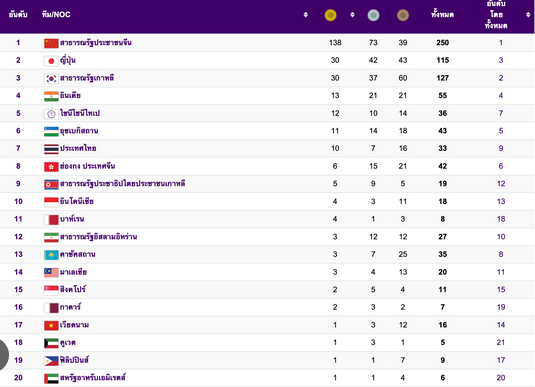Open the ญี่ปุ่น team link
The width and height of the screenshot is (535, 387).
click(x=68, y=60)
